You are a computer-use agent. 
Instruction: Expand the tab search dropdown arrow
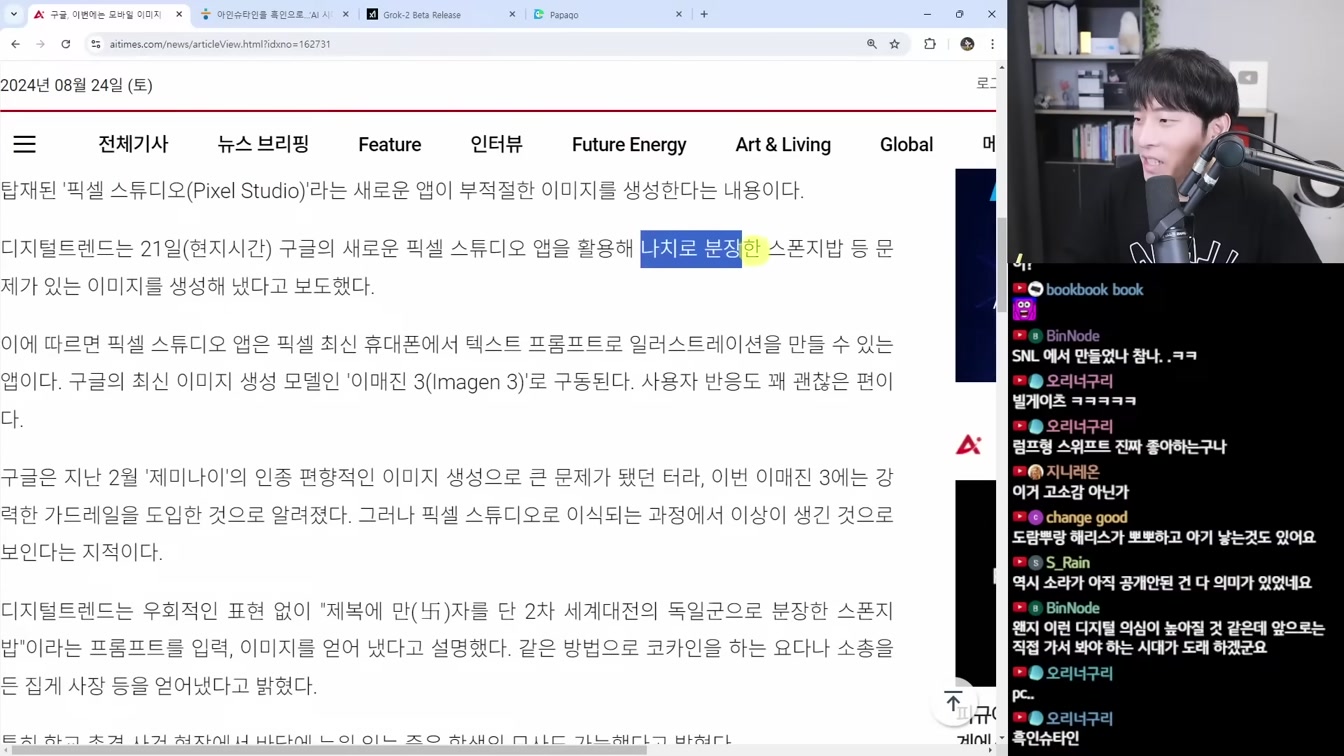(13, 14)
